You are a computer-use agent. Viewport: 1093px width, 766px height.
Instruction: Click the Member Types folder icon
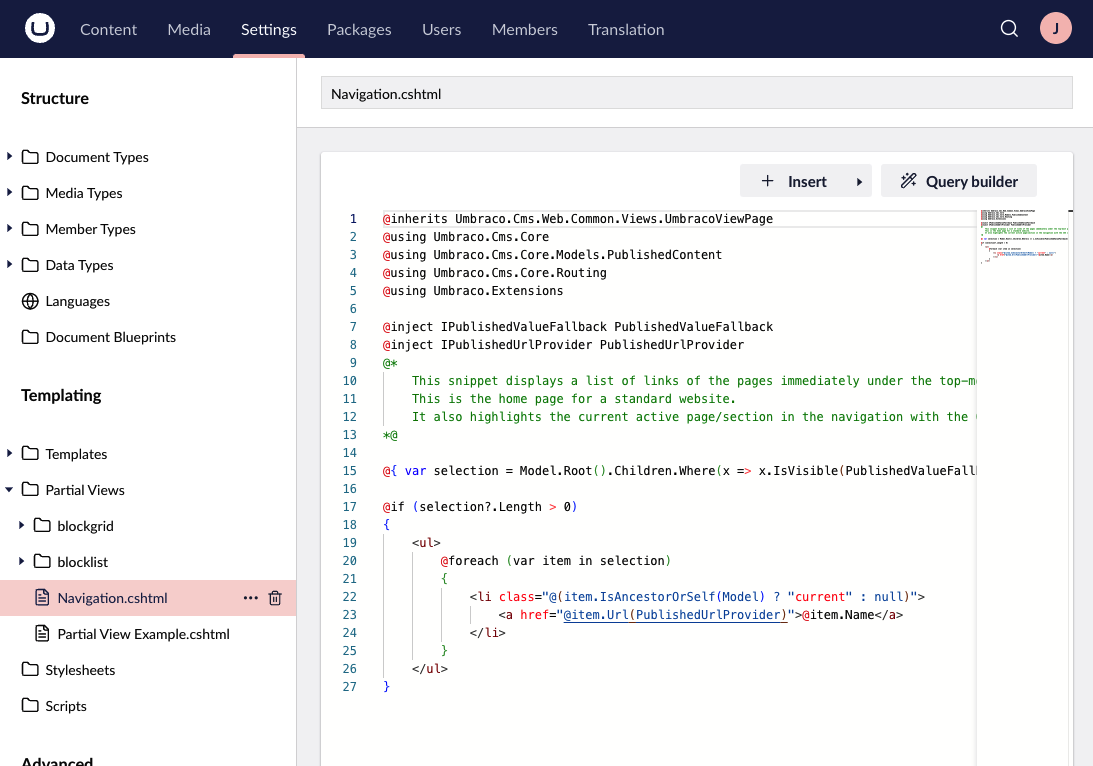pyautogui.click(x=30, y=229)
